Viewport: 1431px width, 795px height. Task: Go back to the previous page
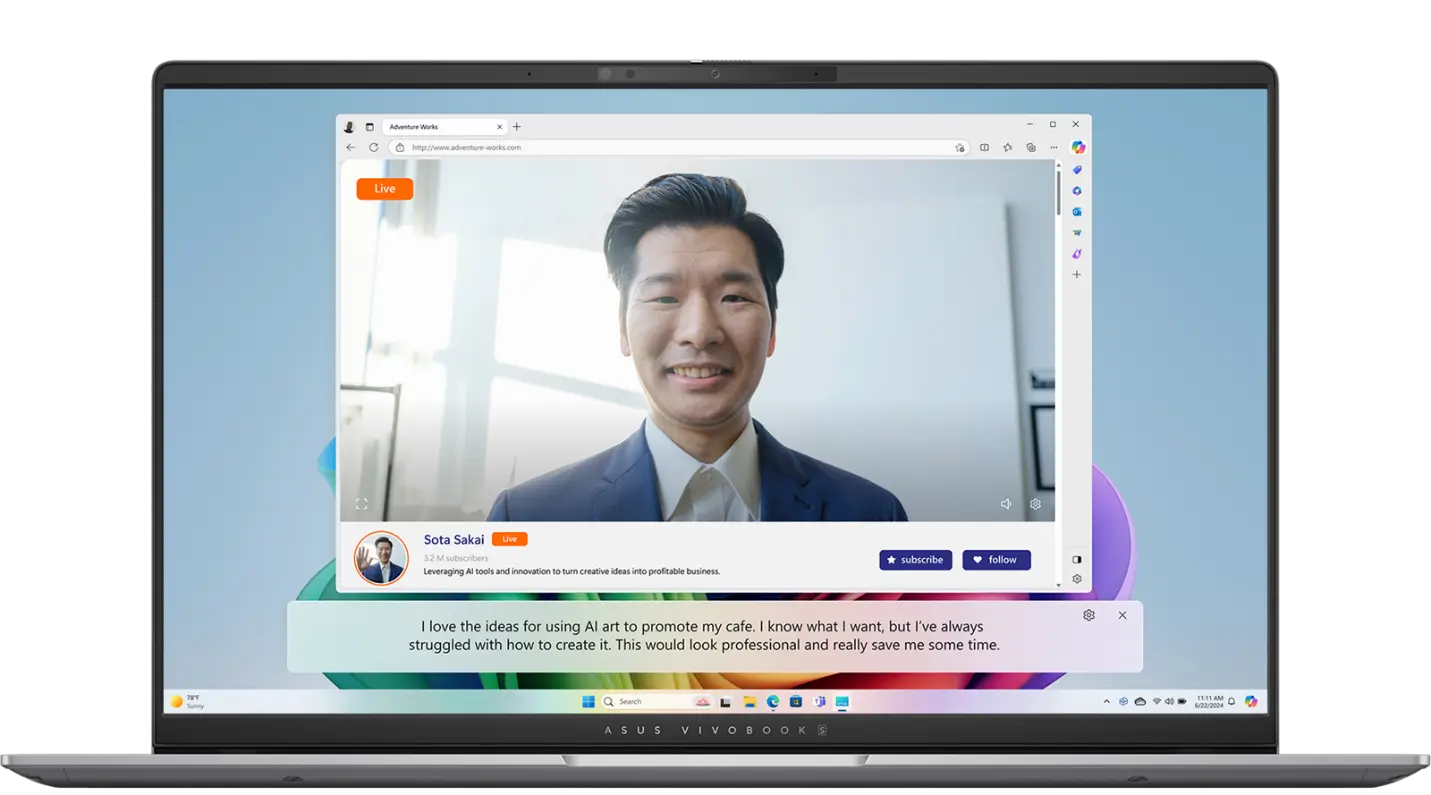coord(350,147)
